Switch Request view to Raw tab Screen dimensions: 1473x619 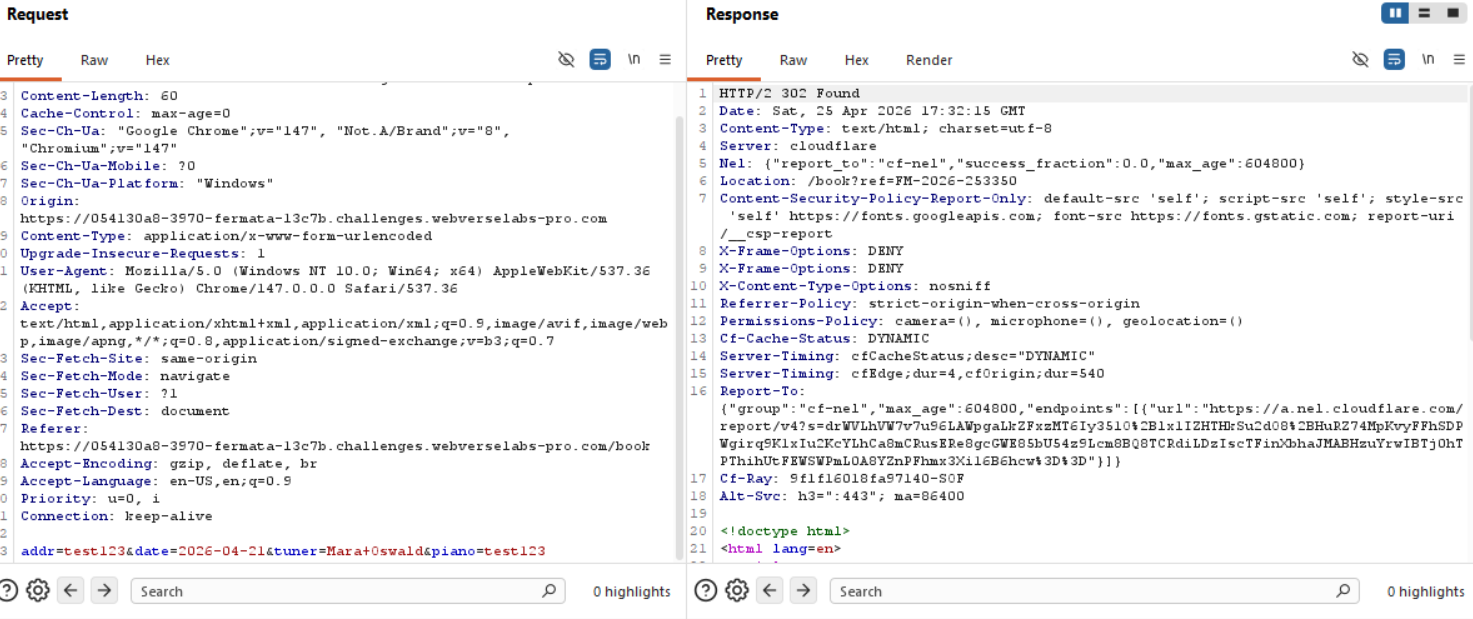94,60
